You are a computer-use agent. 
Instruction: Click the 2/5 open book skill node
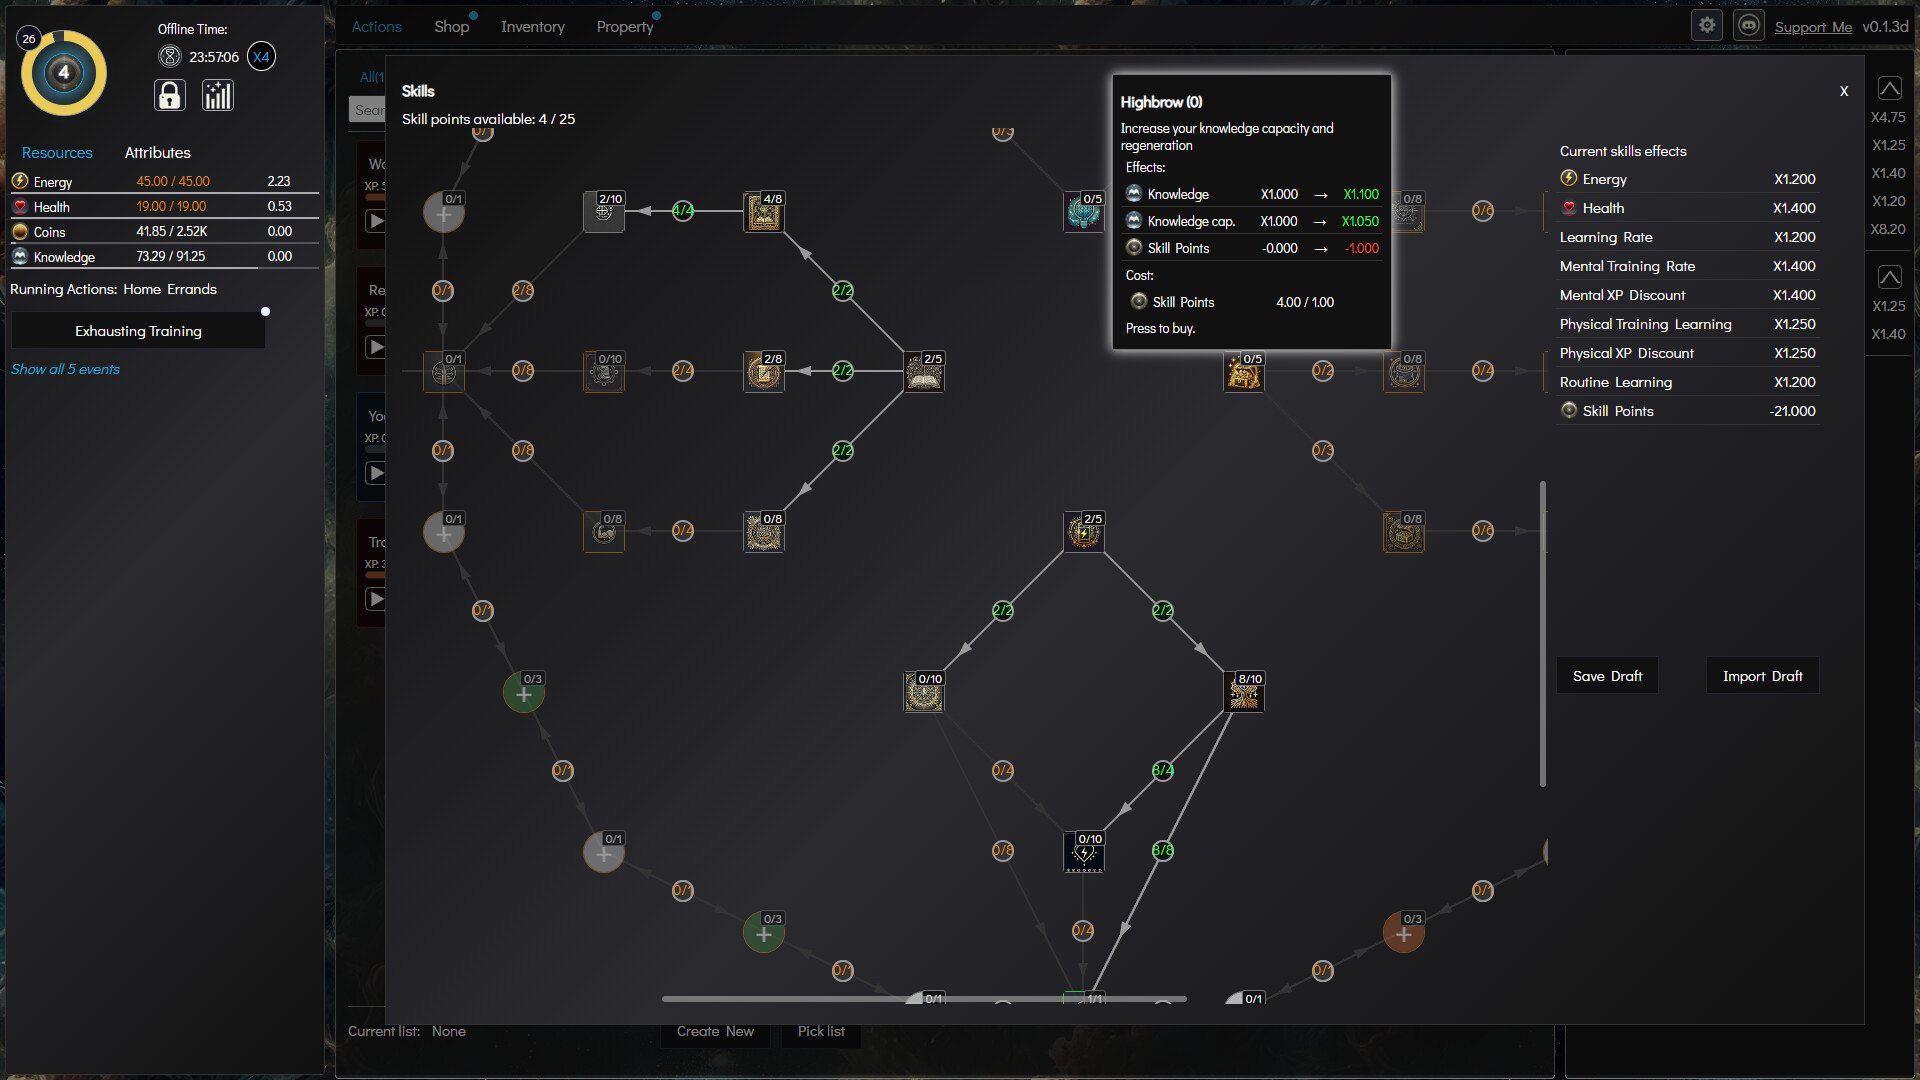923,371
